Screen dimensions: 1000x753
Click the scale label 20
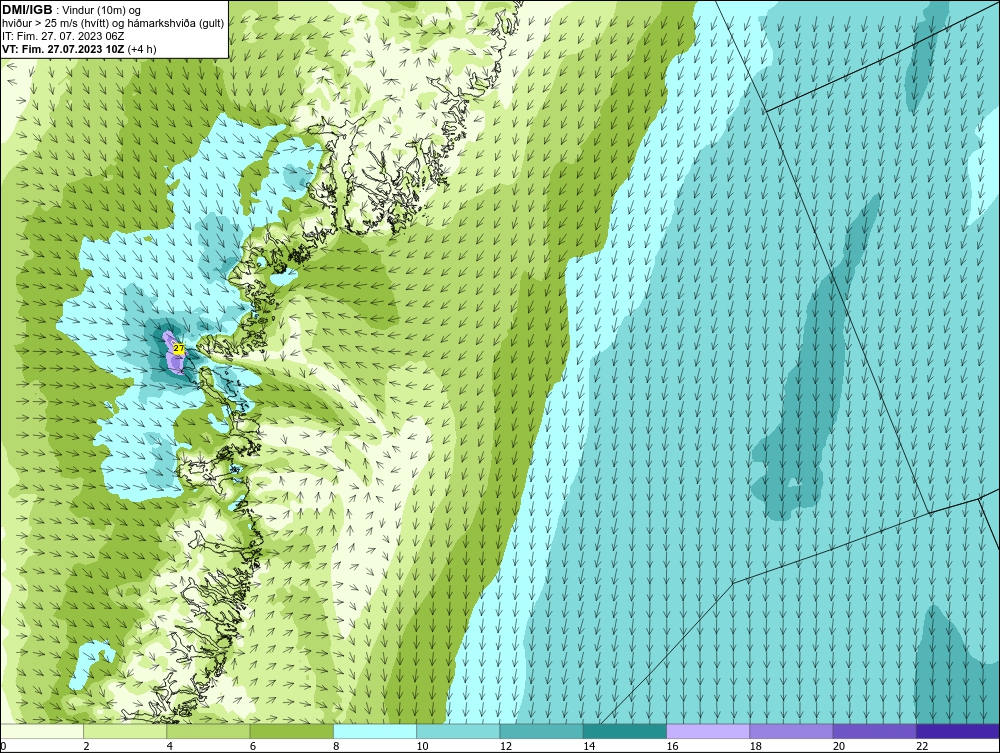coord(839,746)
